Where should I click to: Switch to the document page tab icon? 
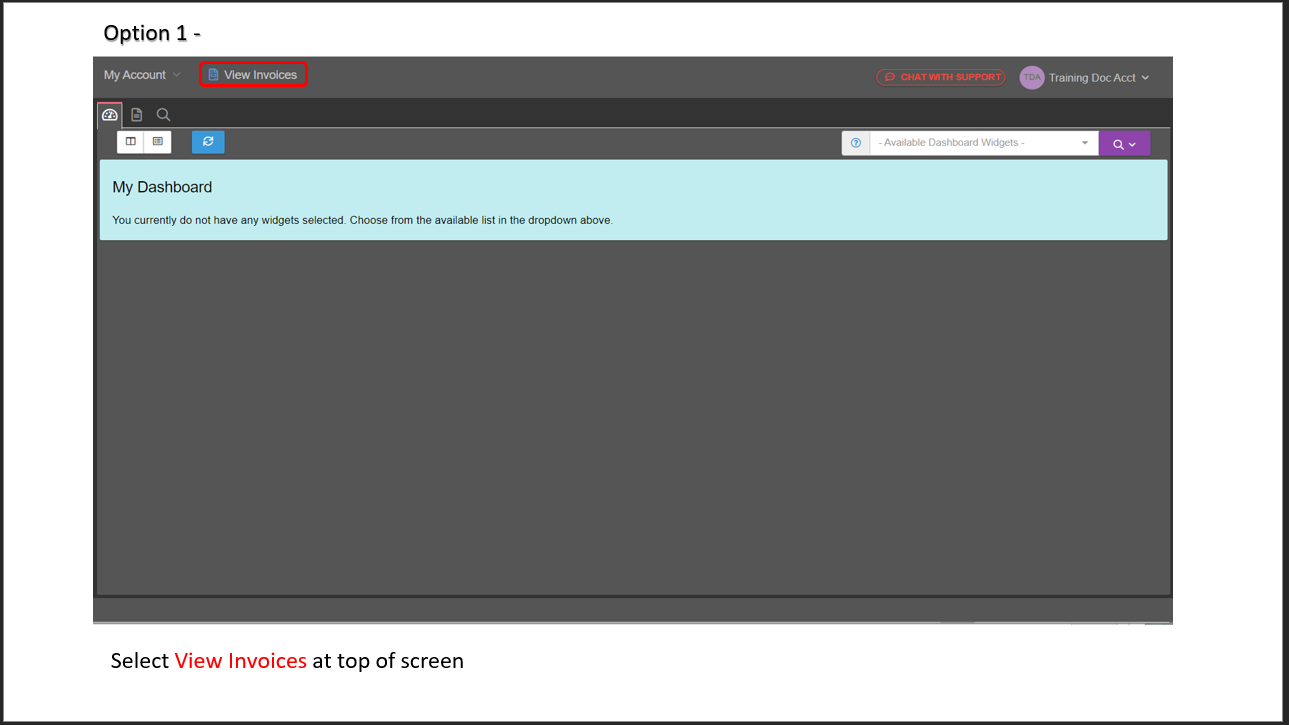pos(137,115)
